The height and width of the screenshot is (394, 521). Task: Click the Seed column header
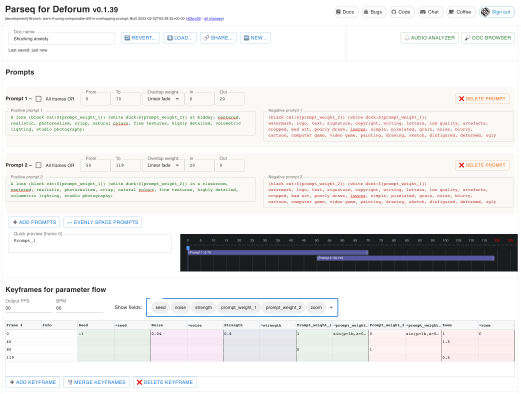(96, 325)
